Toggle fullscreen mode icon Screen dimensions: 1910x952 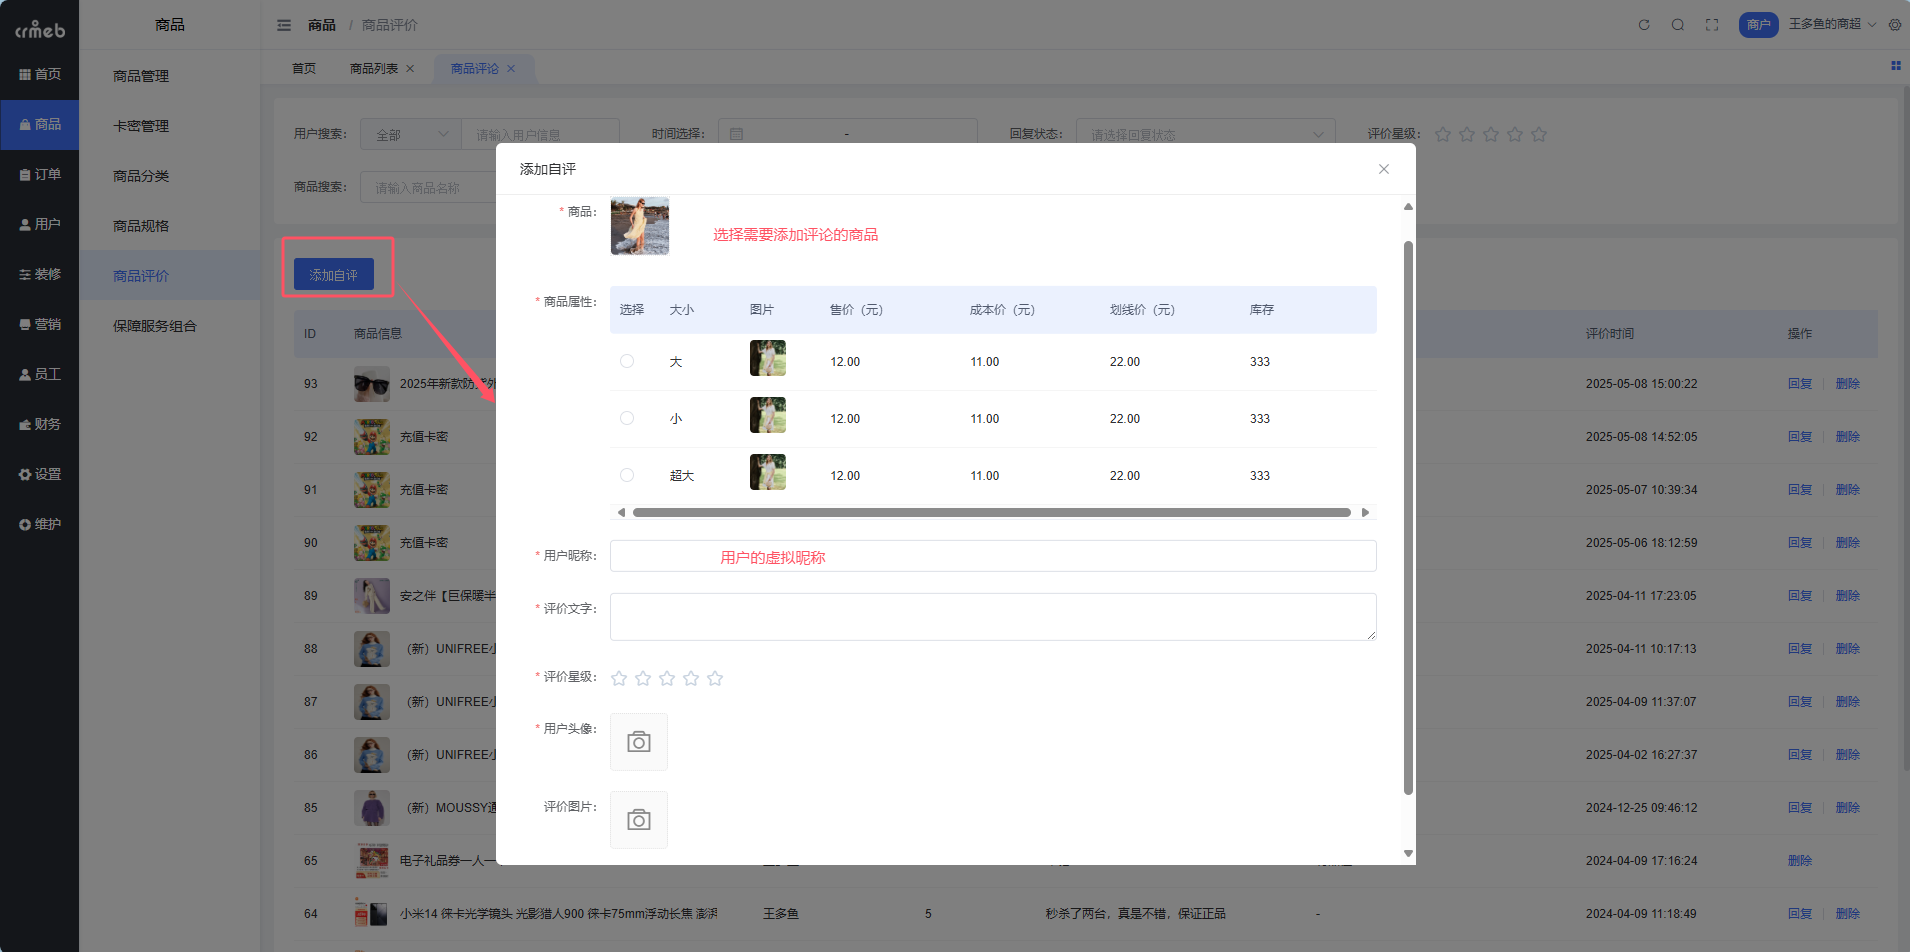pyautogui.click(x=1712, y=25)
